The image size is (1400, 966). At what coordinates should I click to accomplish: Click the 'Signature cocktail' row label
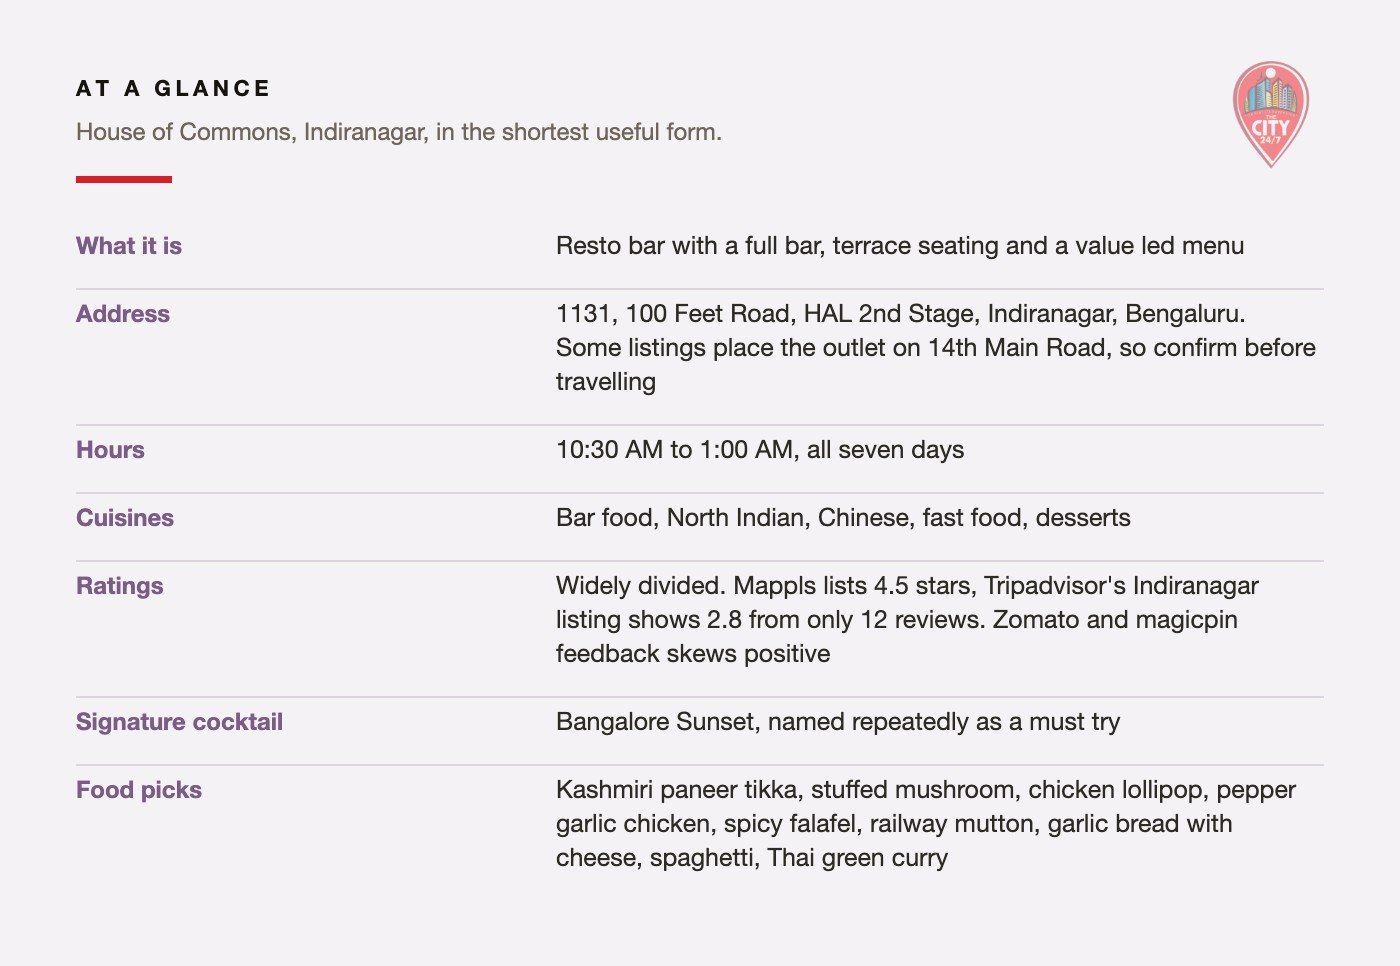point(179,722)
